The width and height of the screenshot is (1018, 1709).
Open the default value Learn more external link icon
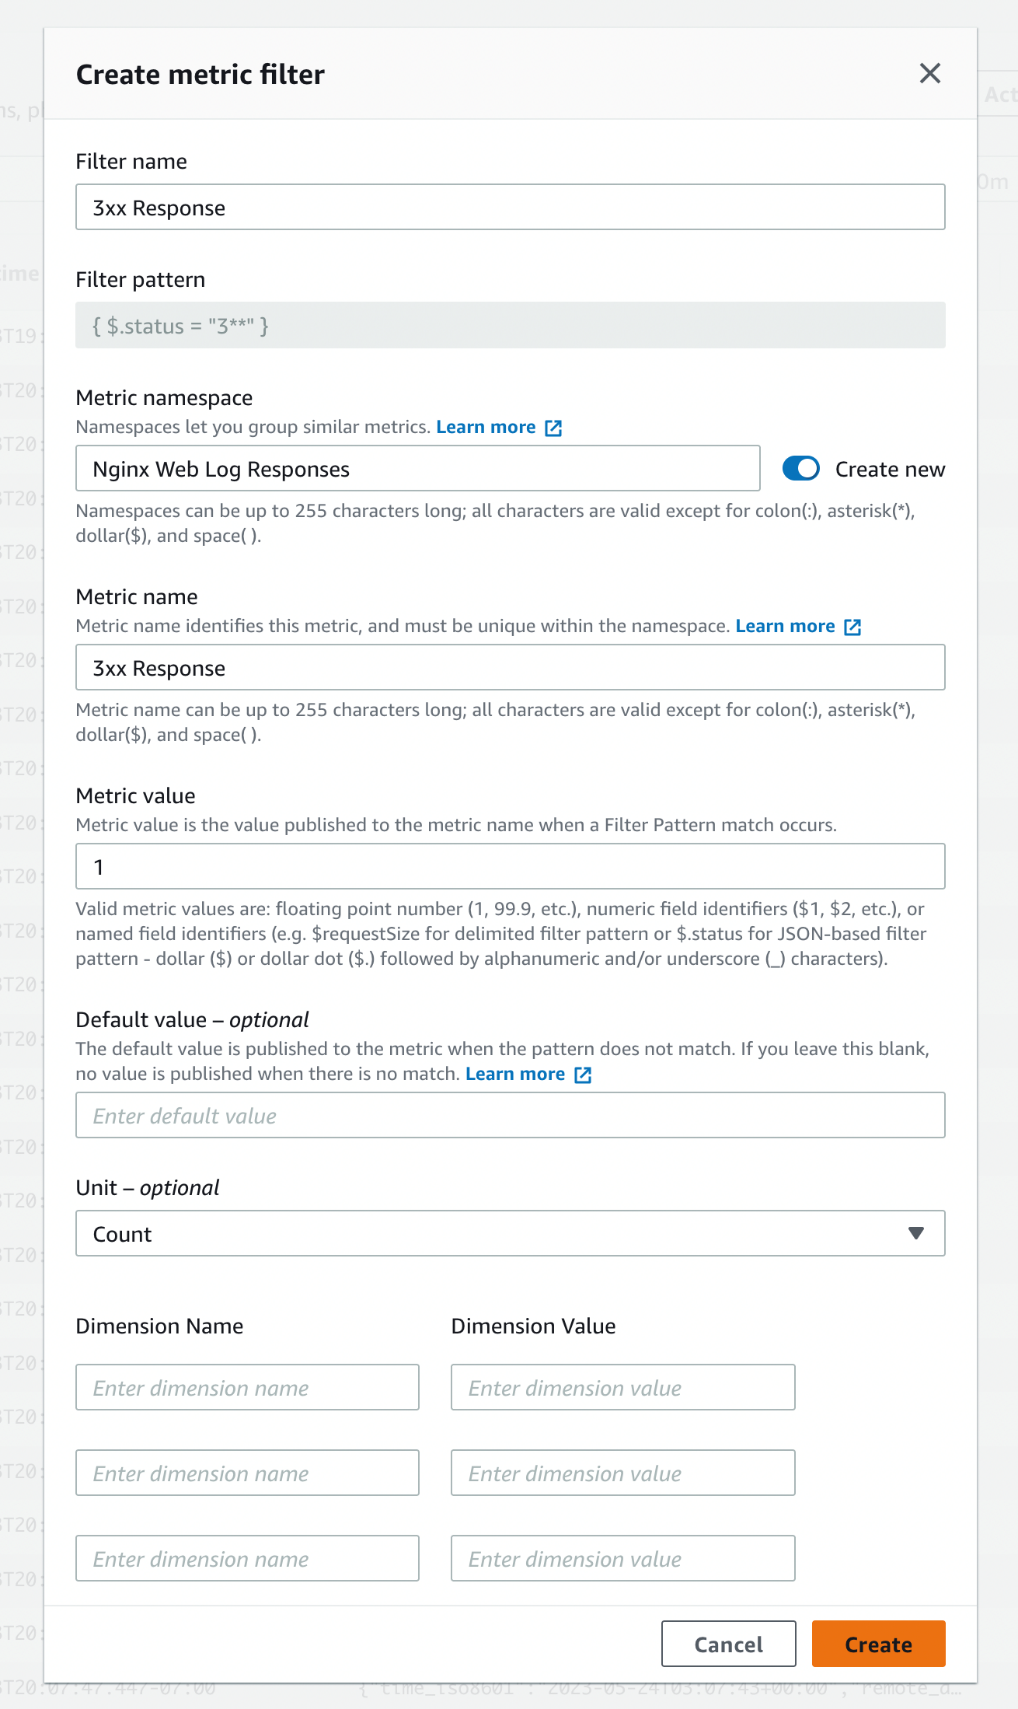[582, 1074]
